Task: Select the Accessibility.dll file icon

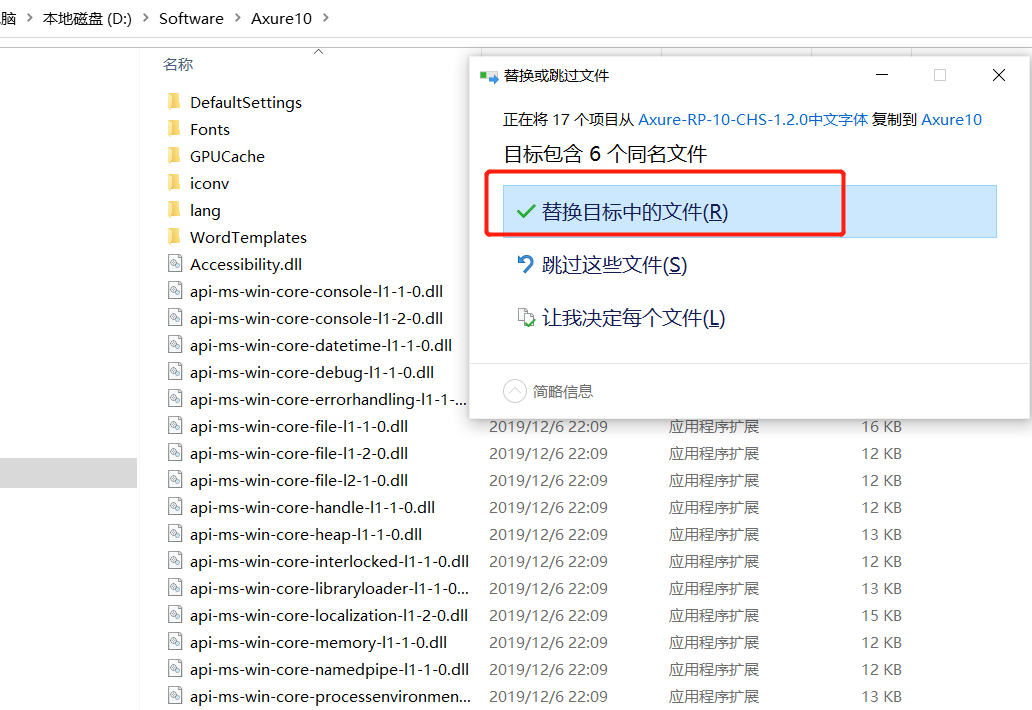Action: (x=174, y=264)
